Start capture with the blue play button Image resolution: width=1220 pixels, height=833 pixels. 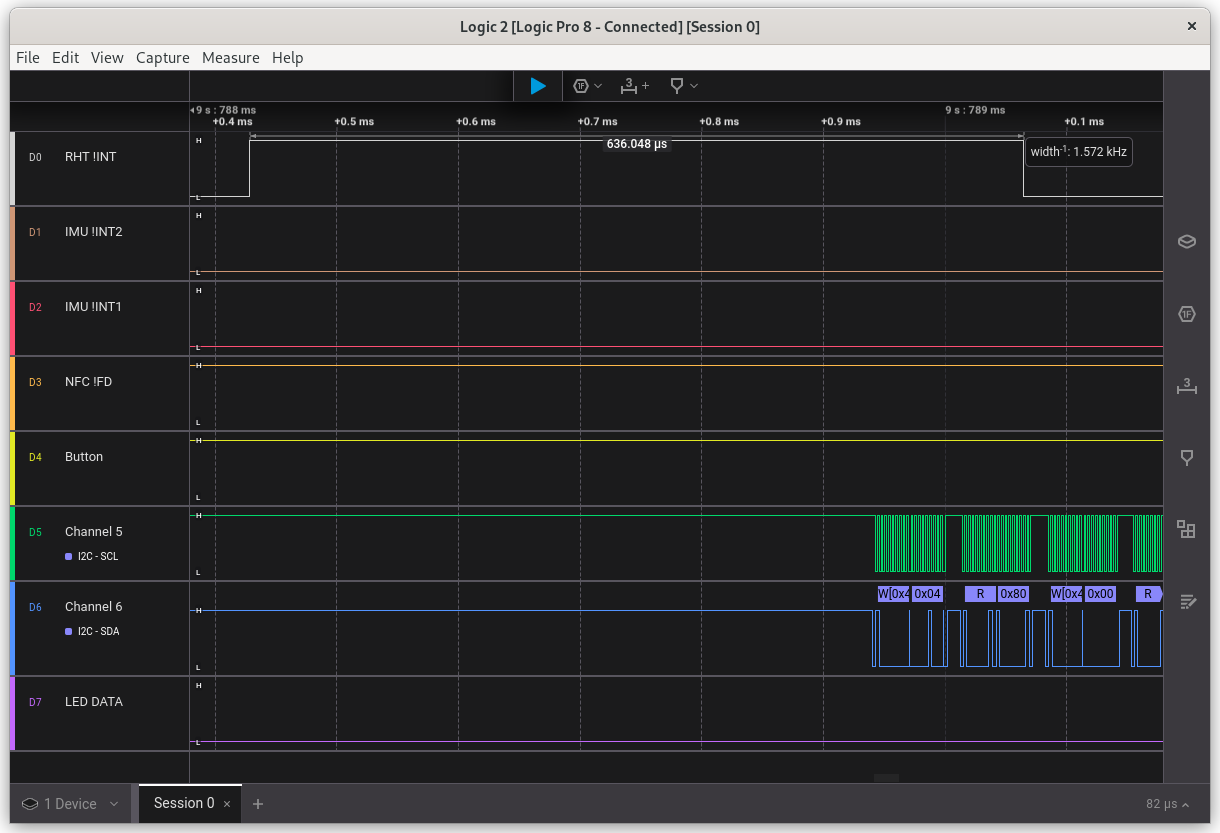[538, 86]
